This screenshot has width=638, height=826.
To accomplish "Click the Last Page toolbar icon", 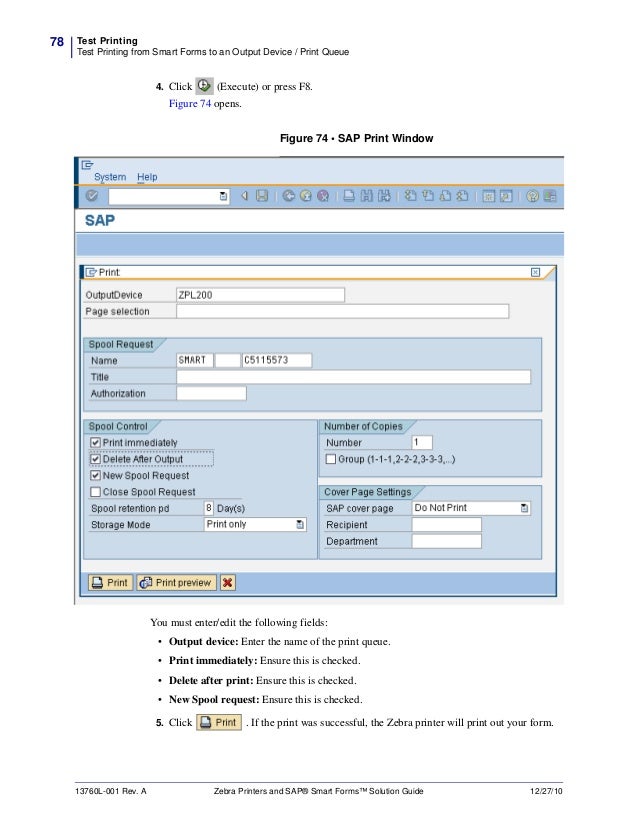I will click(x=462, y=196).
